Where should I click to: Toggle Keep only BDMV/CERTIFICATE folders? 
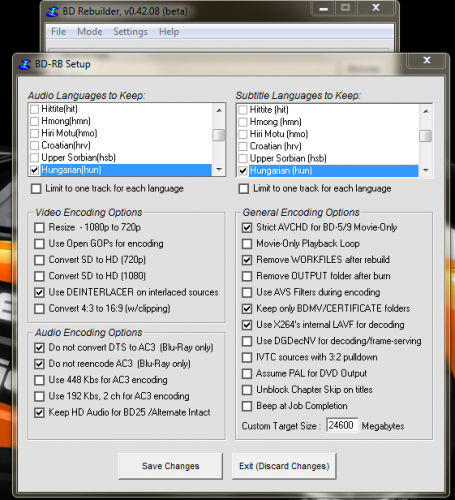point(247,309)
